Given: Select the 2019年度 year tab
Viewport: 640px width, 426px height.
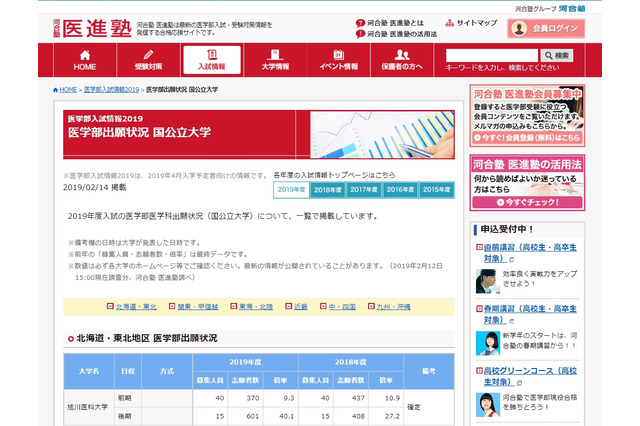Looking at the screenshot, I should pyautogui.click(x=291, y=190).
